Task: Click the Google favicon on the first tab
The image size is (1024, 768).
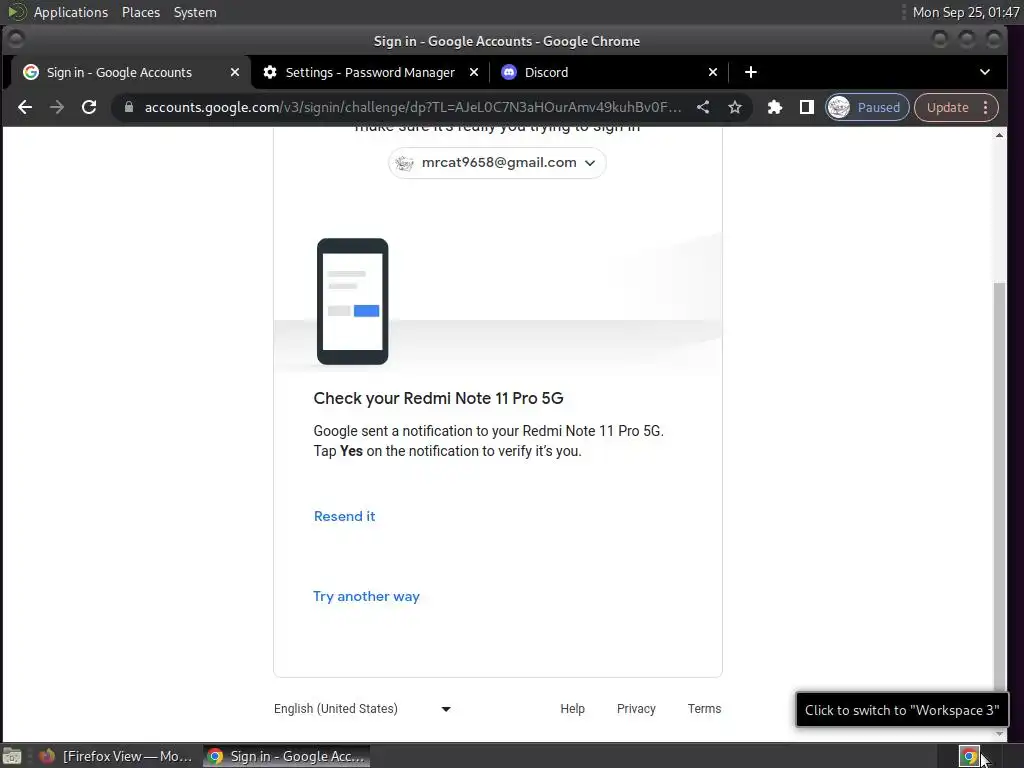Action: click(31, 72)
